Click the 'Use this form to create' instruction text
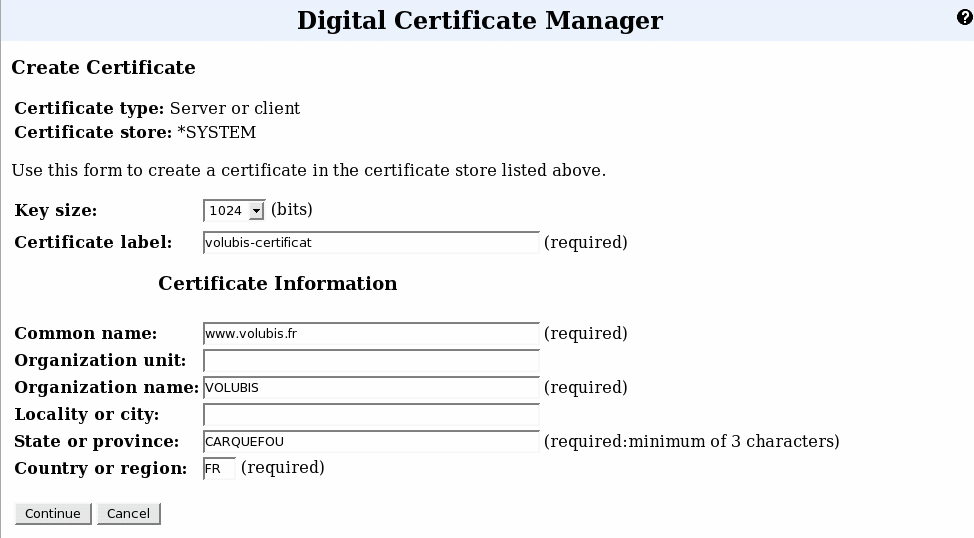The image size is (974, 538). coord(309,170)
